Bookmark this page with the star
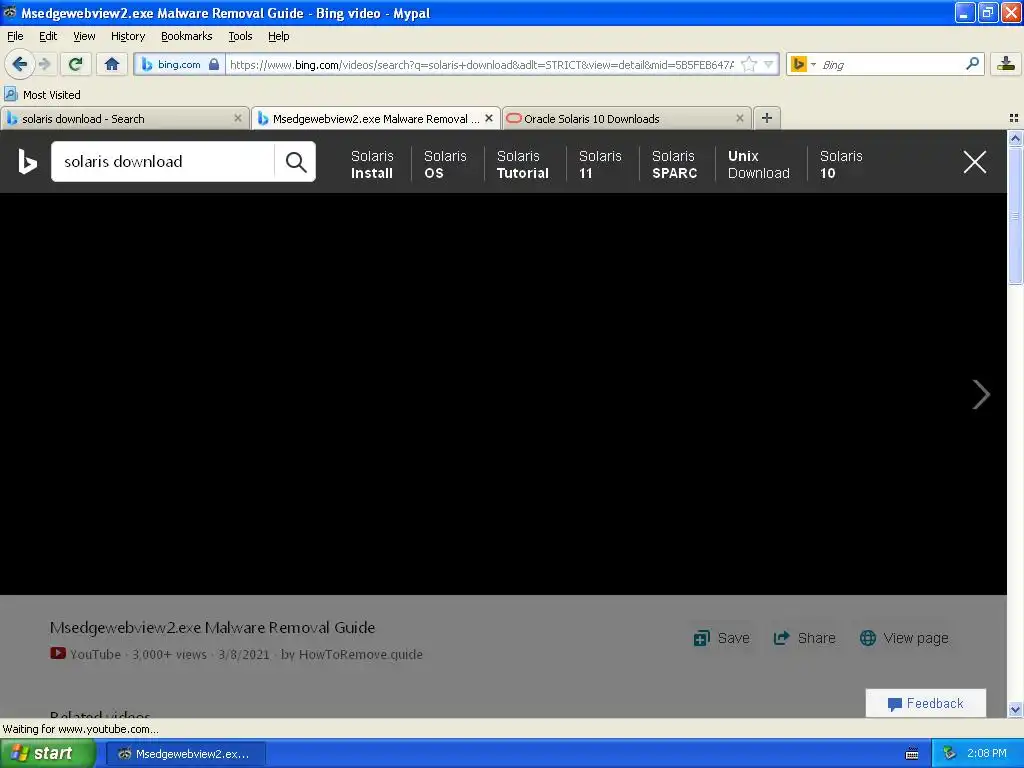The height and width of the screenshot is (768, 1024). tap(749, 64)
